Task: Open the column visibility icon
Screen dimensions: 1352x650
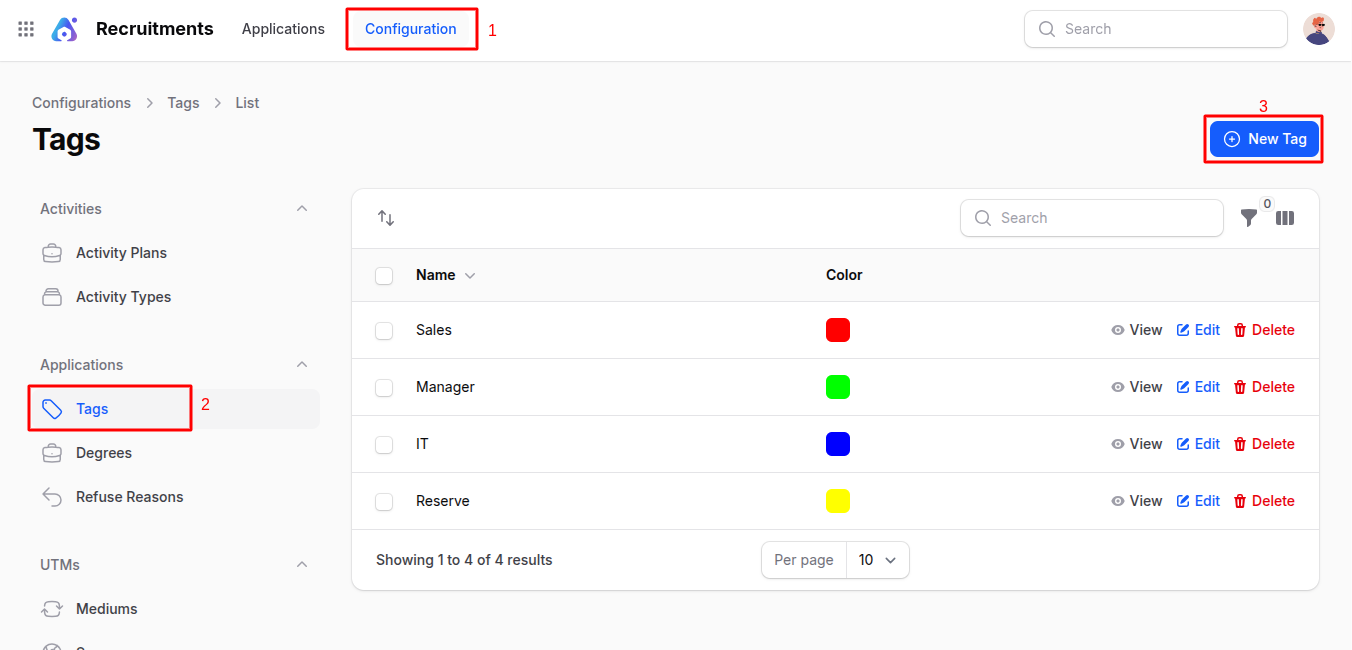Action: point(1285,217)
